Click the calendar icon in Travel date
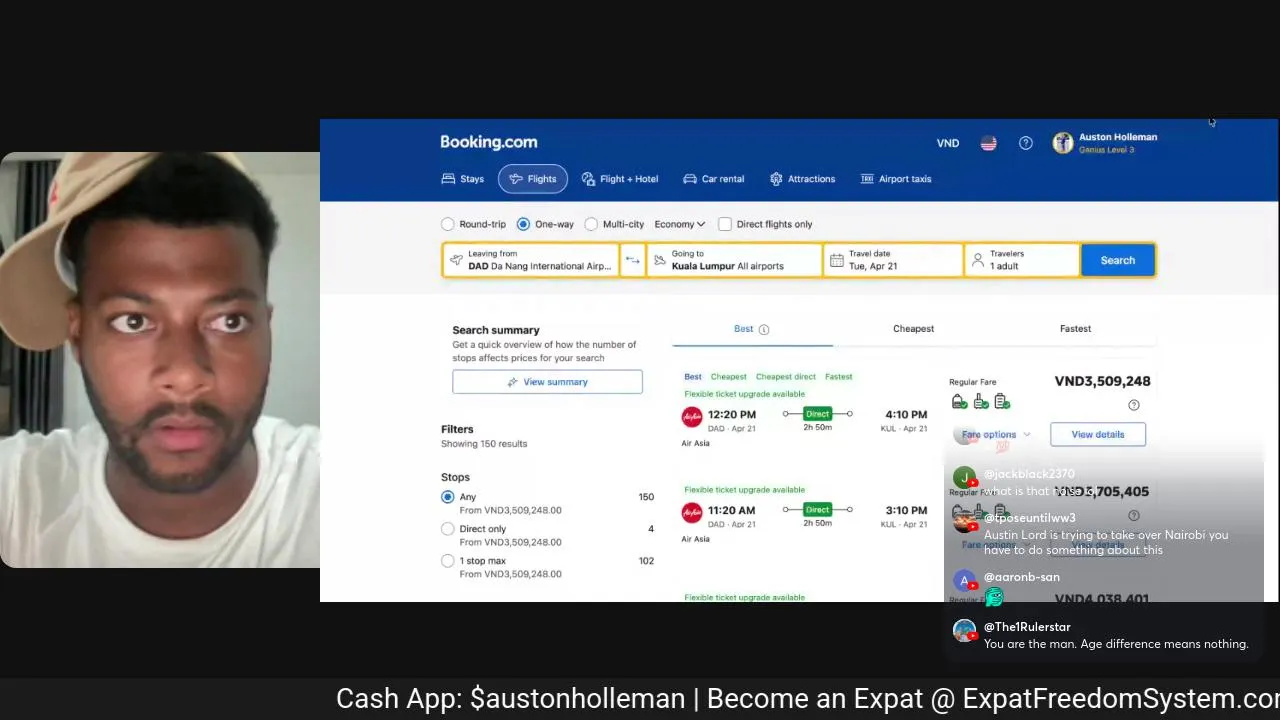 point(837,260)
